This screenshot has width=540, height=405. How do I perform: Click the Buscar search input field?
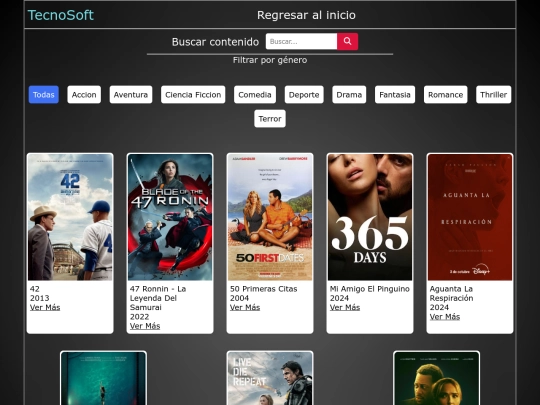click(x=301, y=41)
